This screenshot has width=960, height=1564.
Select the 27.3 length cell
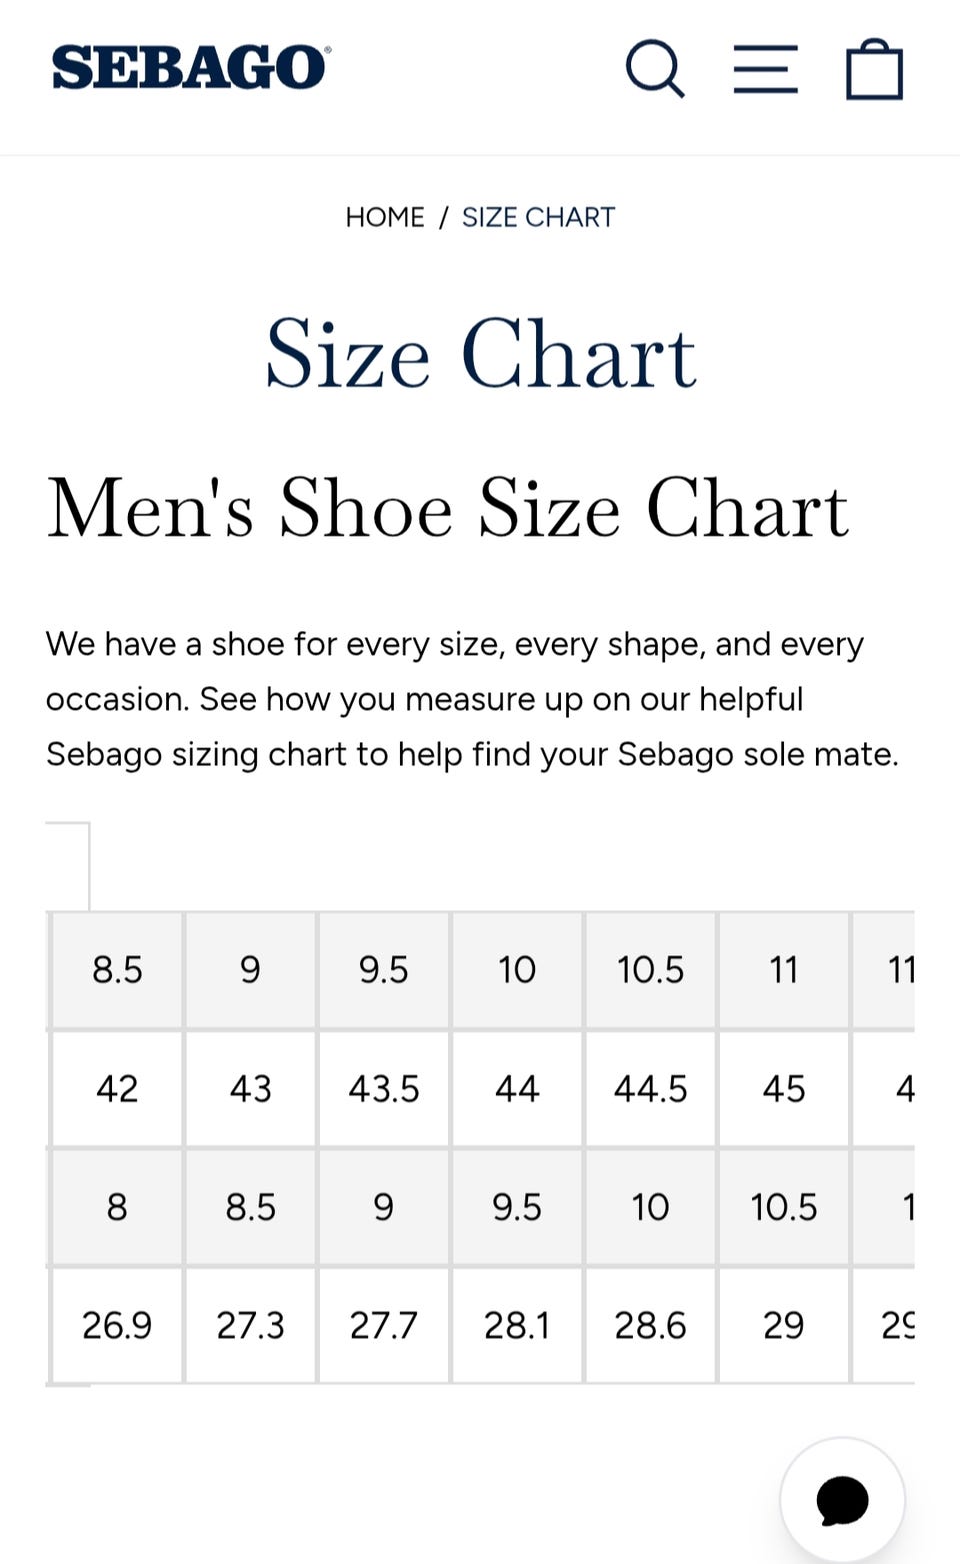click(250, 1326)
